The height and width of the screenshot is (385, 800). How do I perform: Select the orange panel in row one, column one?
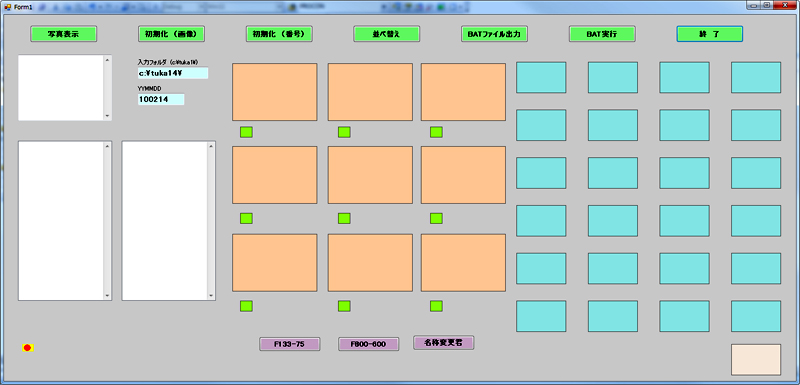[x=274, y=92]
